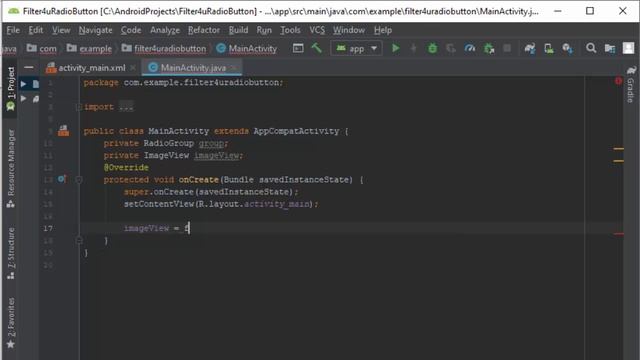The image size is (640, 360).
Task: Open the Analyze menu
Action: click(x=165, y=30)
